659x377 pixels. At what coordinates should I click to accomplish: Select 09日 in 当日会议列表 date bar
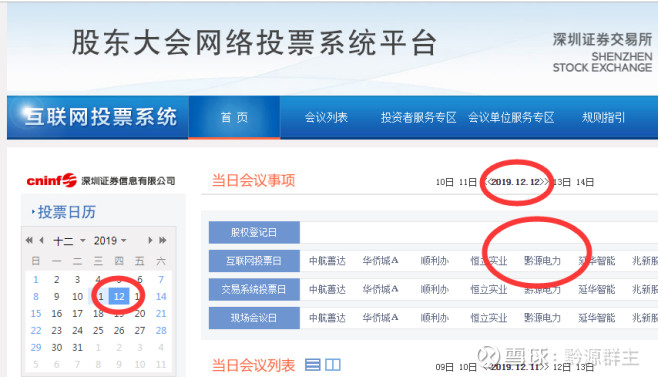pos(444,367)
